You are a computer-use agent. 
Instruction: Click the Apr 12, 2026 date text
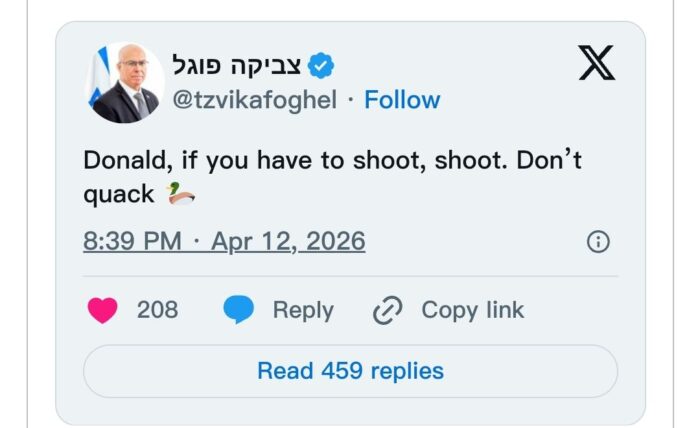(288, 241)
